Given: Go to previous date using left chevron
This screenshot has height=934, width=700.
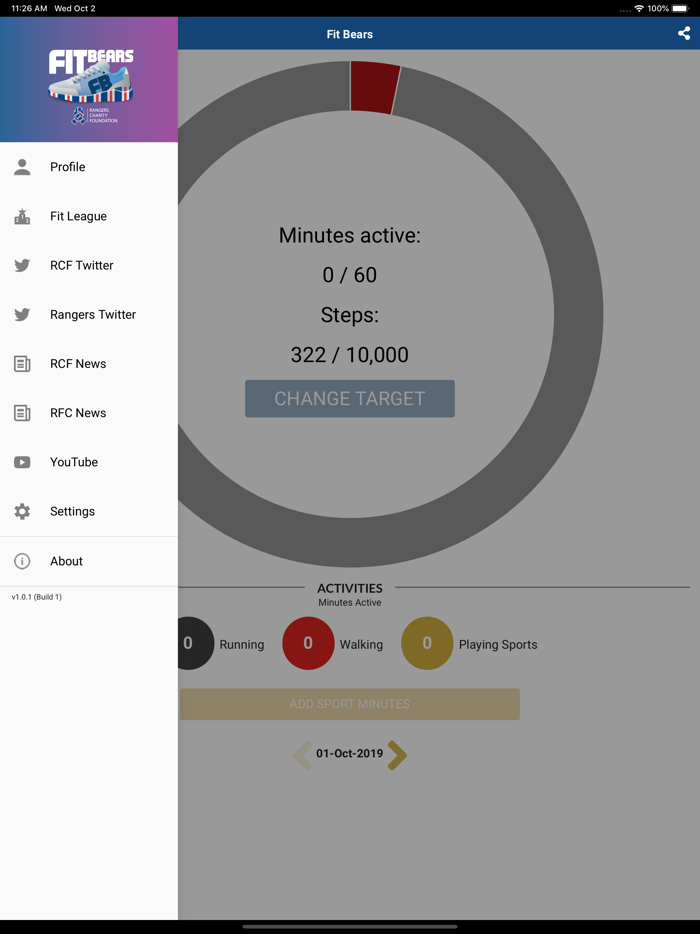Looking at the screenshot, I should (x=302, y=755).
